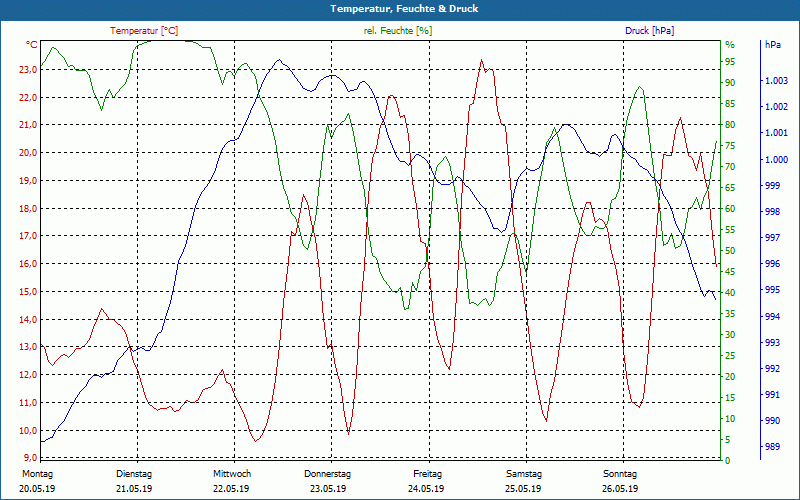This screenshot has height=500, width=800.
Task: Click the '18,0' temperature axis value
Action: click(x=28, y=208)
